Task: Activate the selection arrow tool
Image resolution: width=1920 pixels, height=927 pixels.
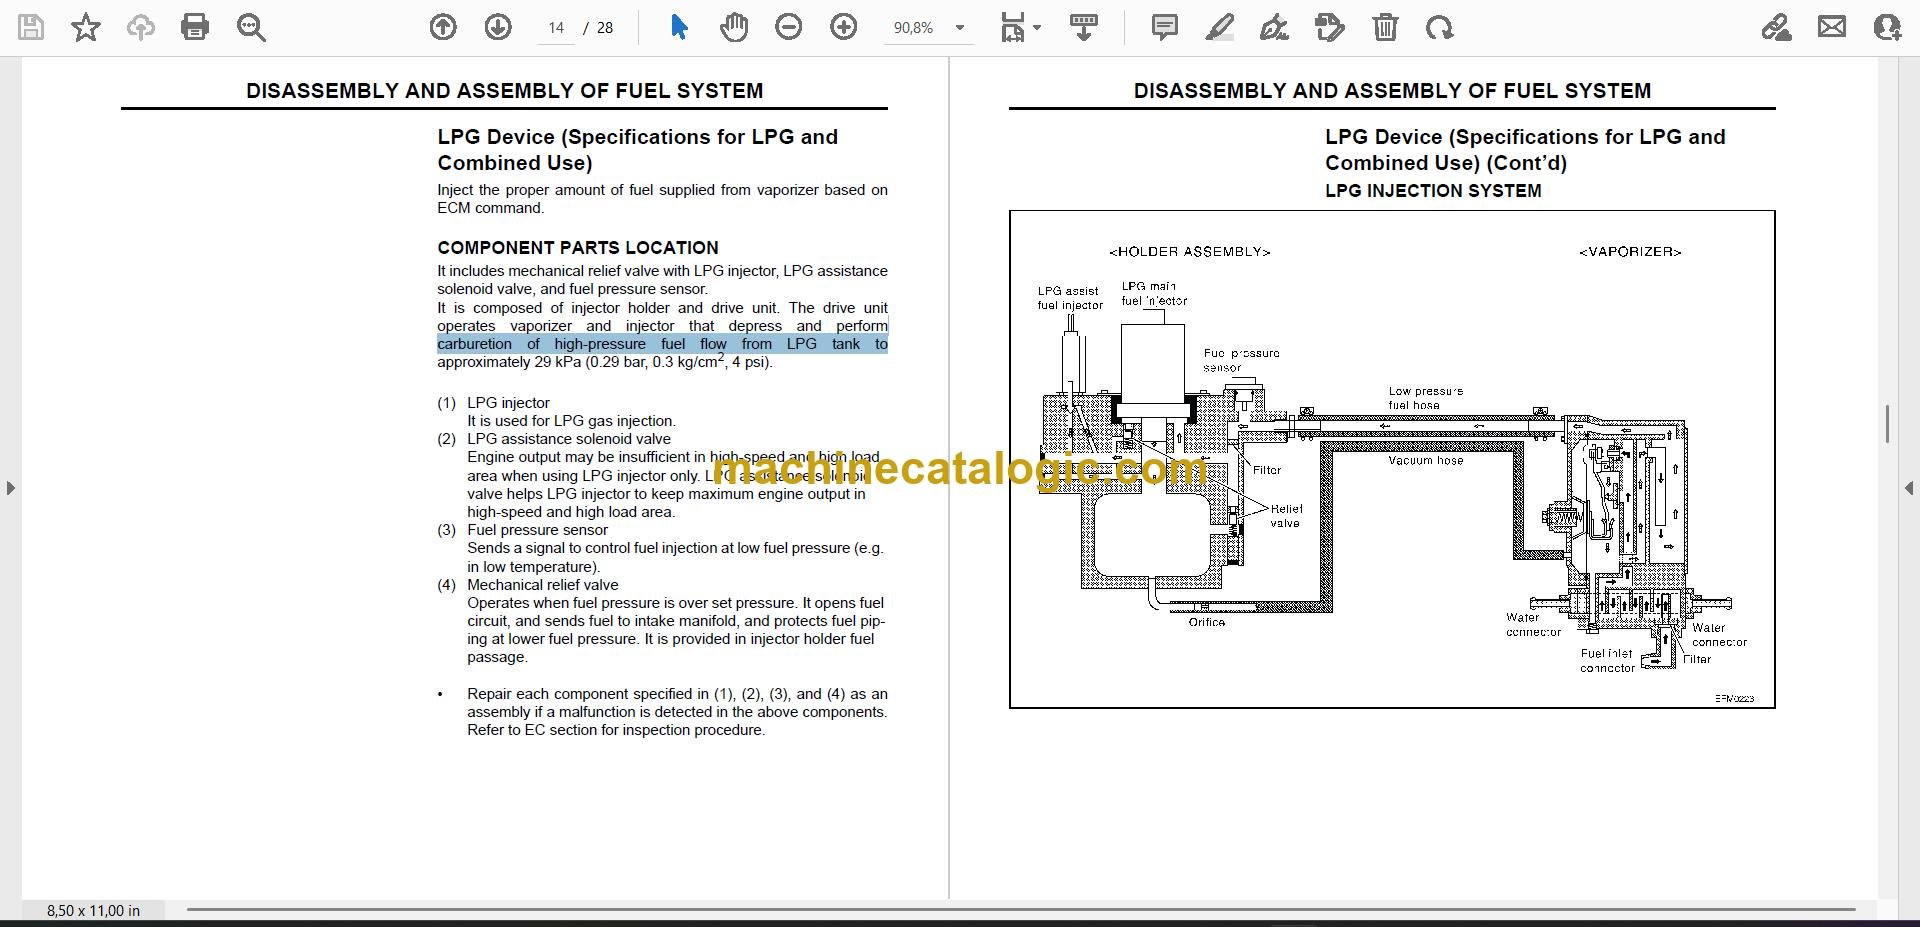Action: coord(679,27)
